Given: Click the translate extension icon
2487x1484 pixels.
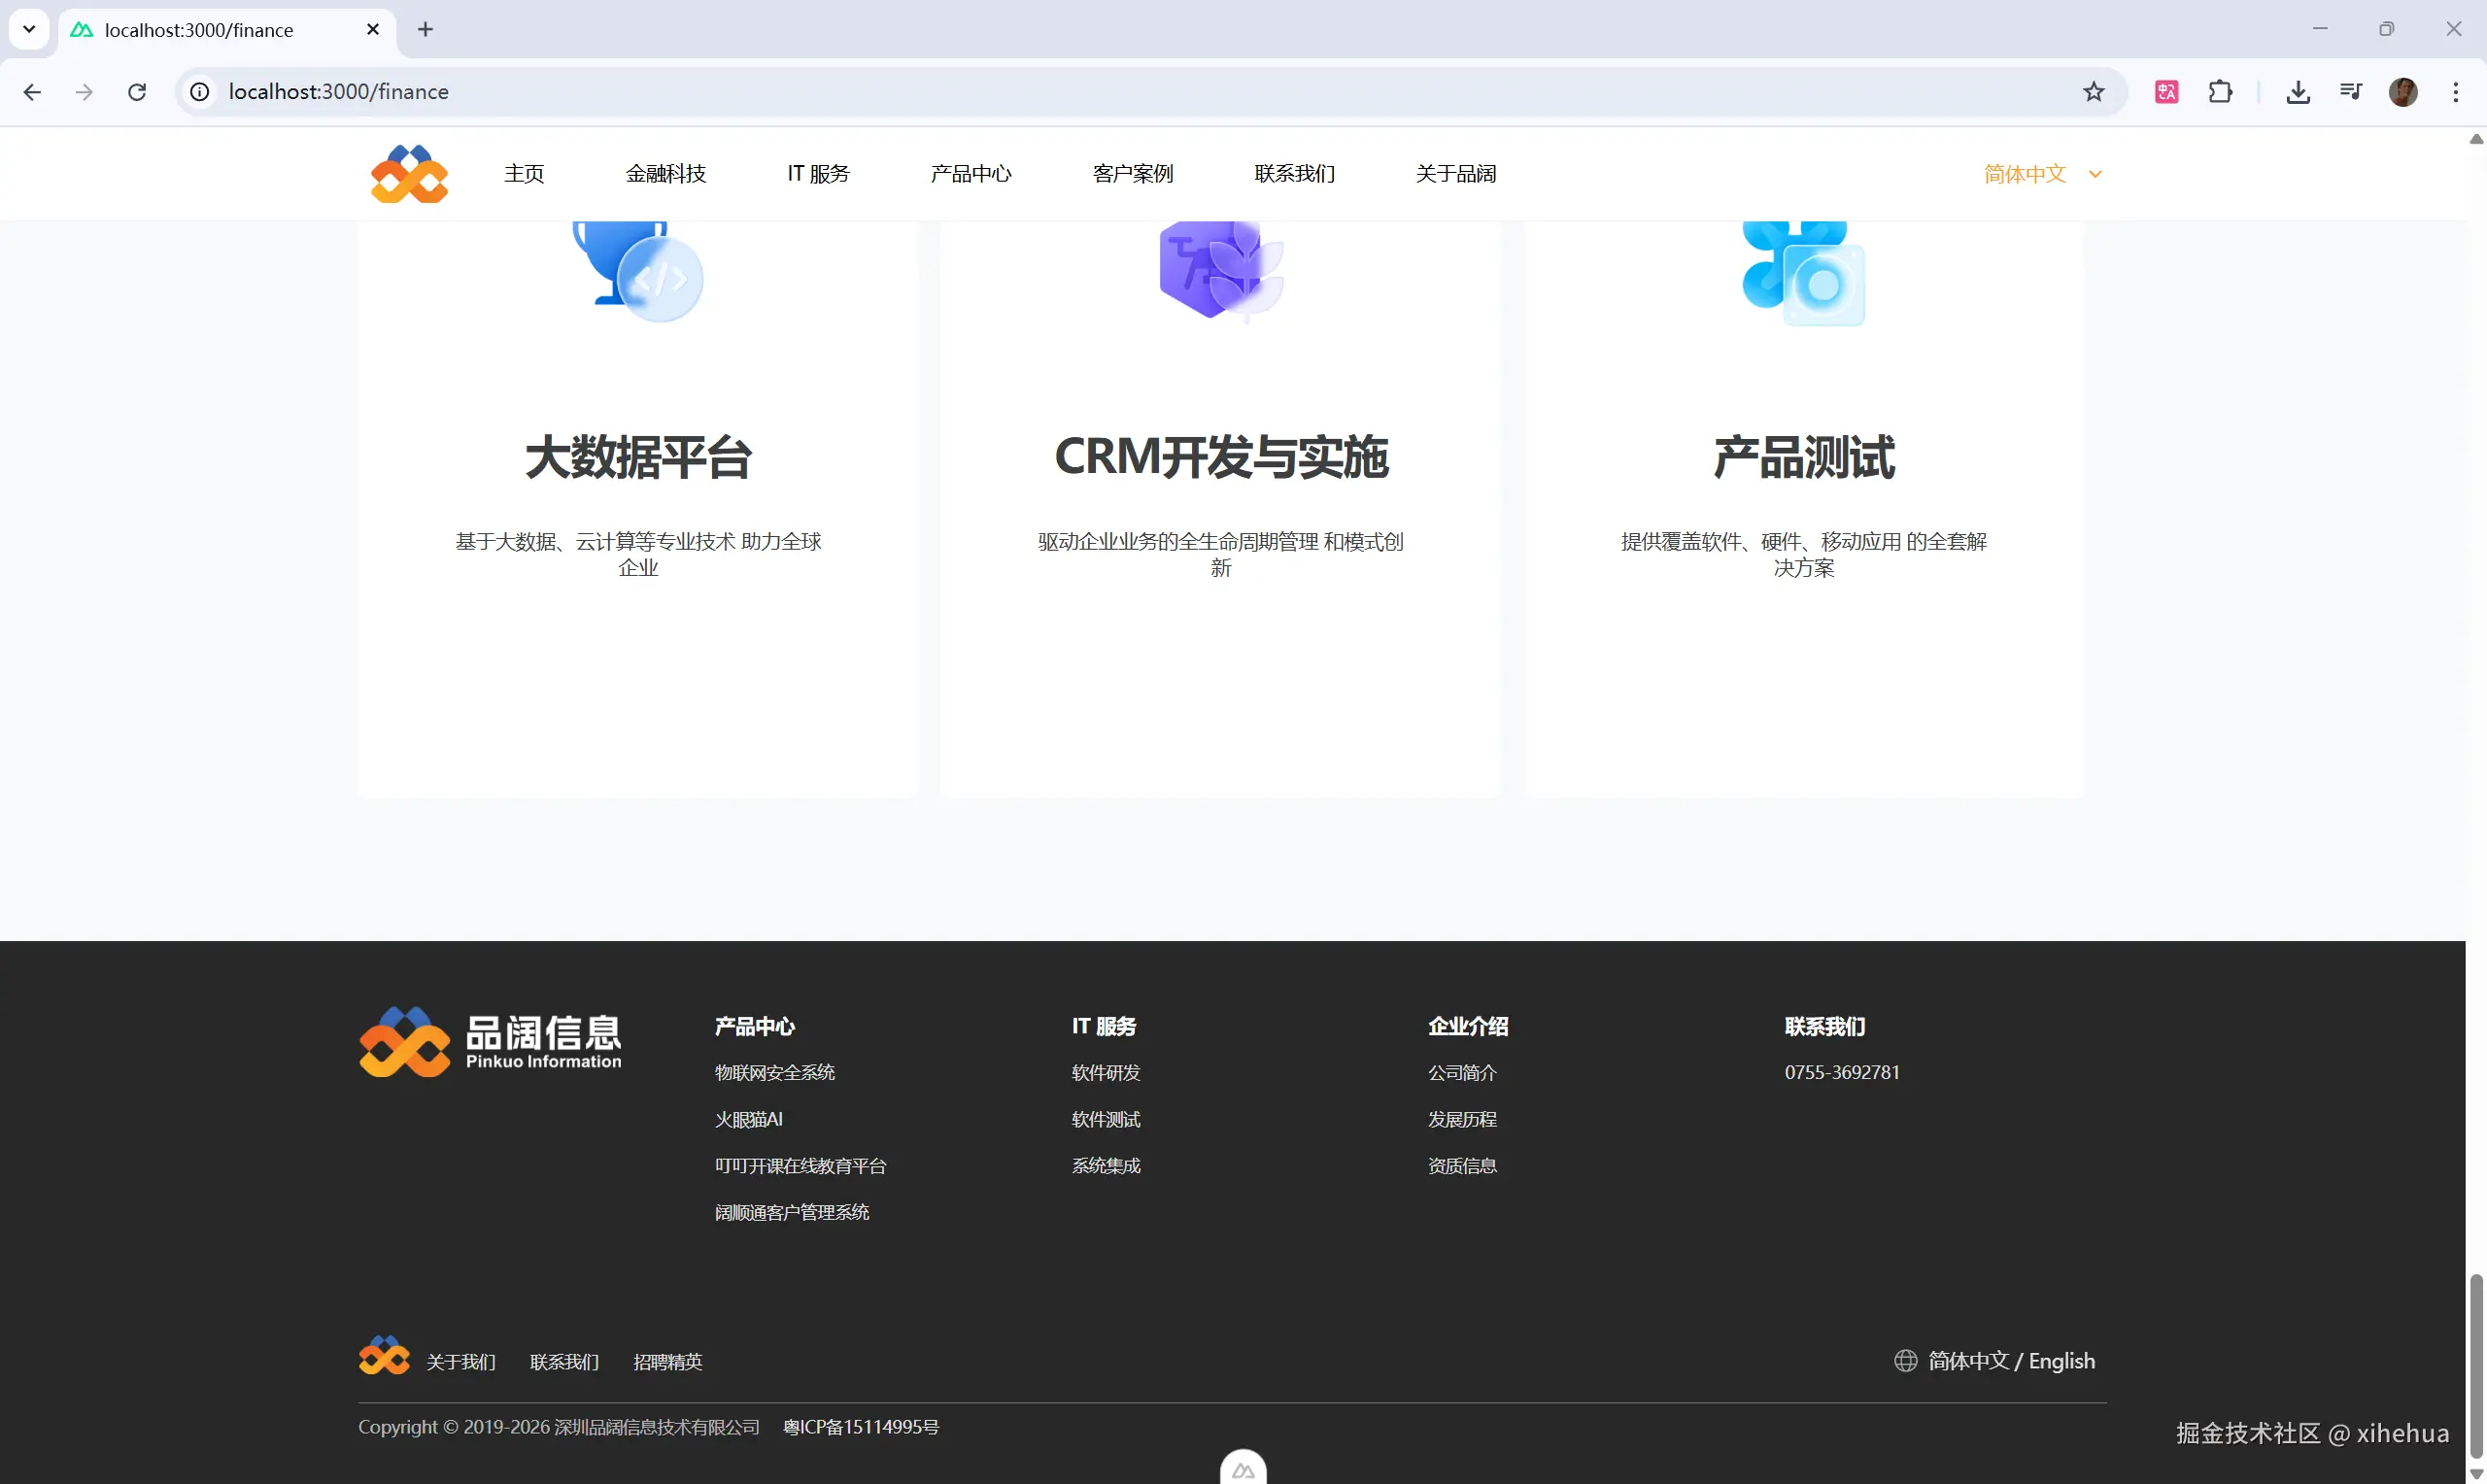Looking at the screenshot, I should click(x=2166, y=92).
